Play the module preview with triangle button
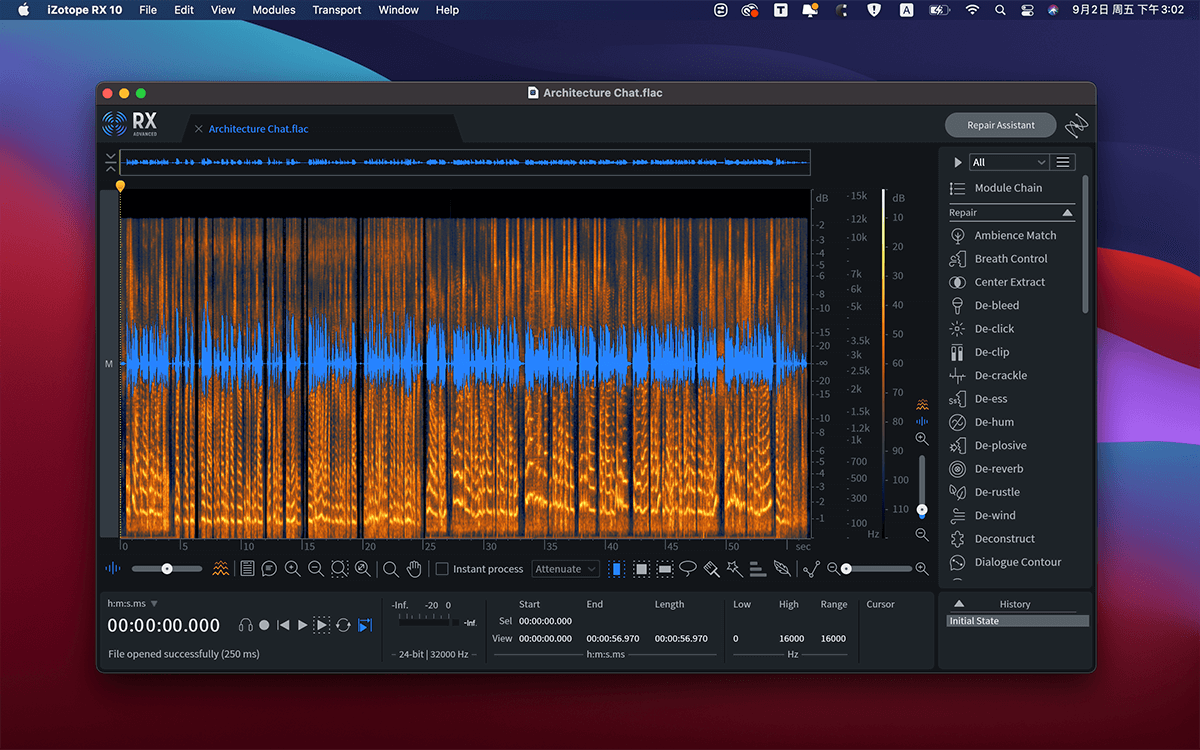This screenshot has width=1200, height=750. [958, 162]
